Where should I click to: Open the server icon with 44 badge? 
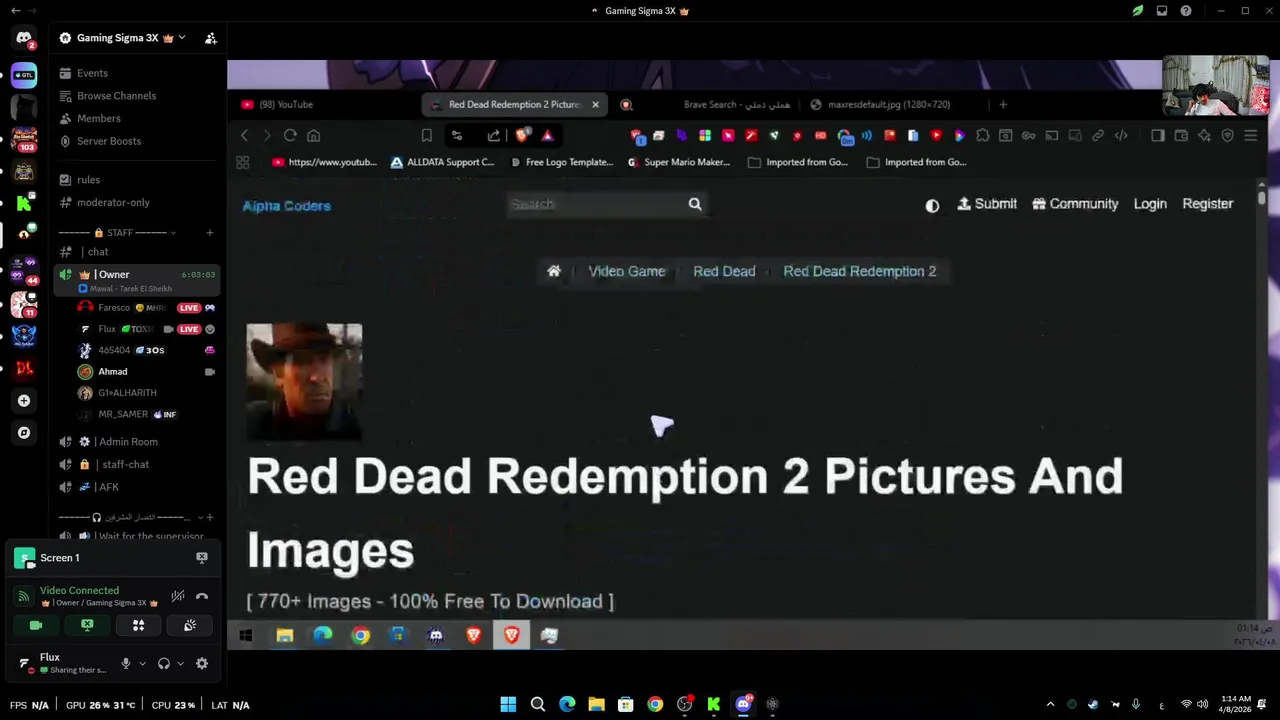(x=24, y=270)
